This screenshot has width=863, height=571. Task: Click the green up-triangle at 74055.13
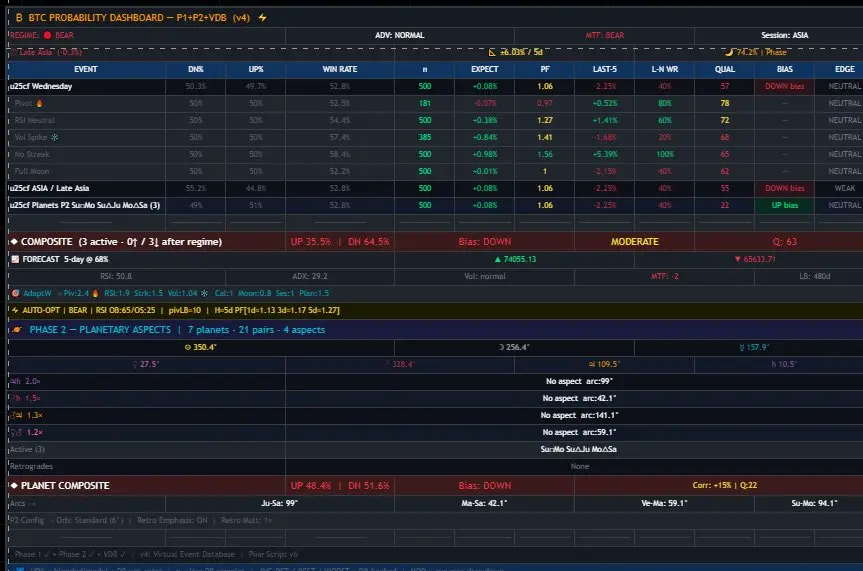click(498, 259)
